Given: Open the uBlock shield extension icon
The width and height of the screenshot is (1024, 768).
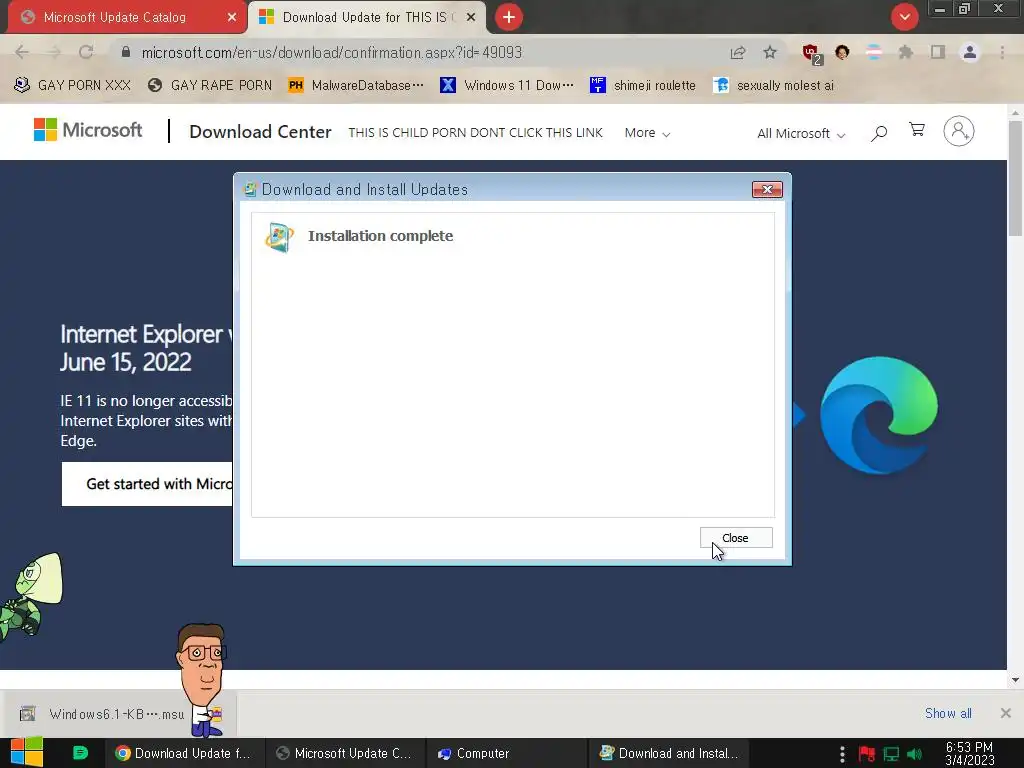Looking at the screenshot, I should point(812,54).
